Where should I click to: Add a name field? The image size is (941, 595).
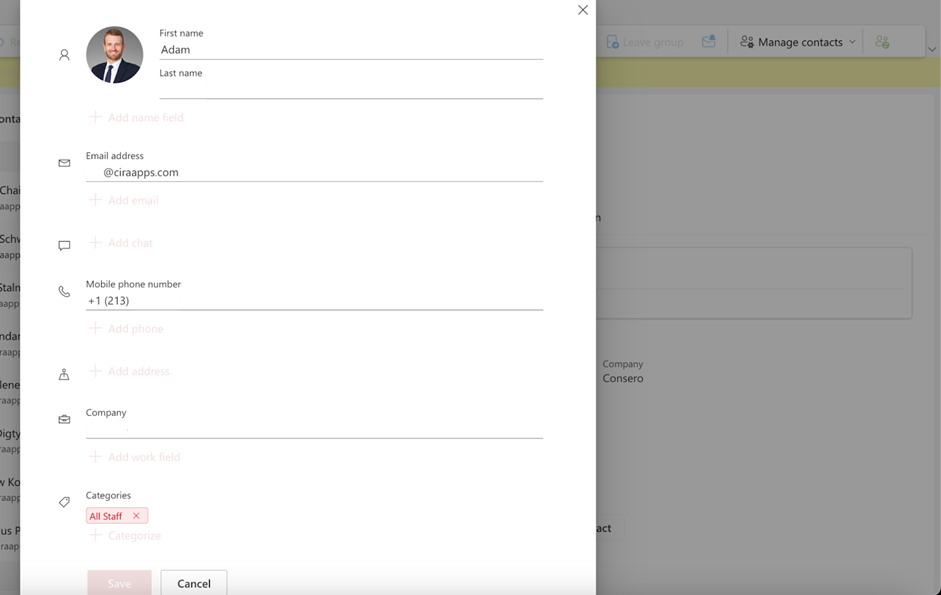click(136, 118)
